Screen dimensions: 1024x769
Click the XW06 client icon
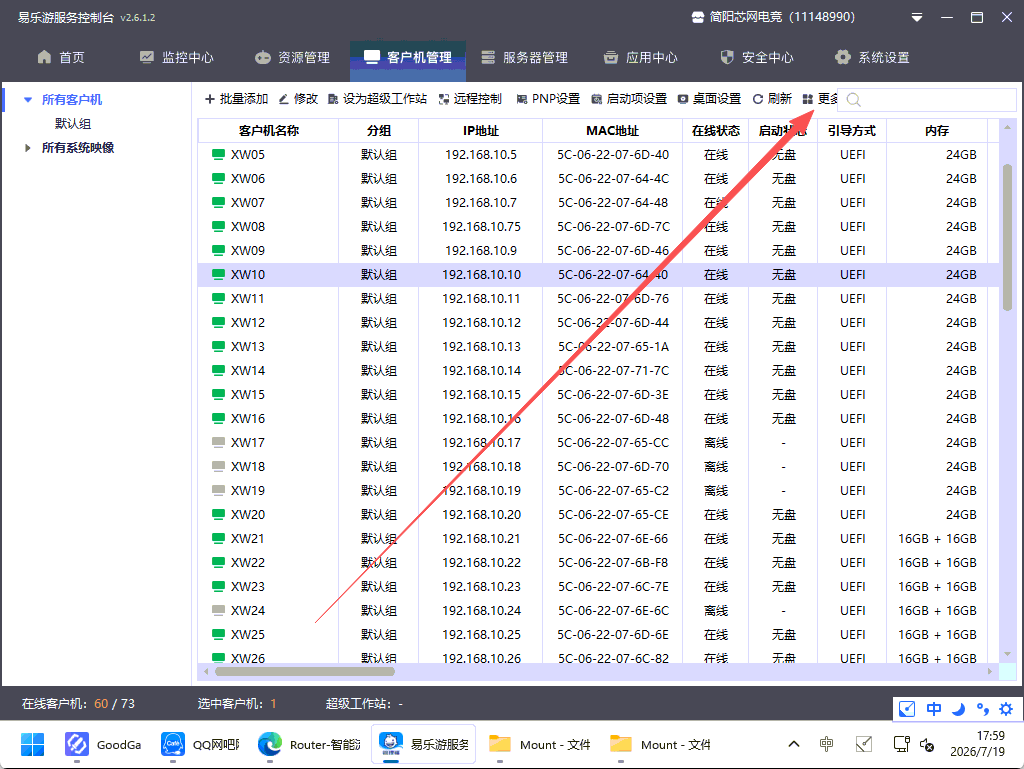point(218,179)
